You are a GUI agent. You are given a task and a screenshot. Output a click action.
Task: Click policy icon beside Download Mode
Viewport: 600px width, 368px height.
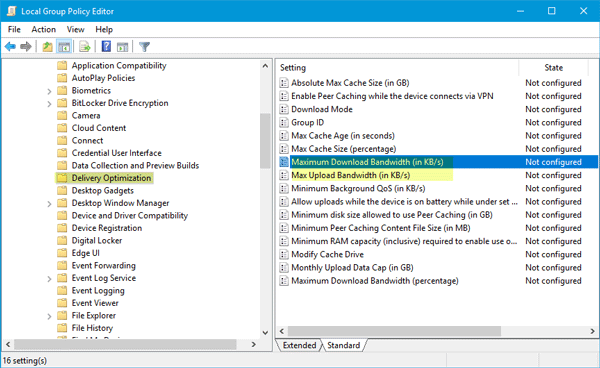tap(284, 109)
